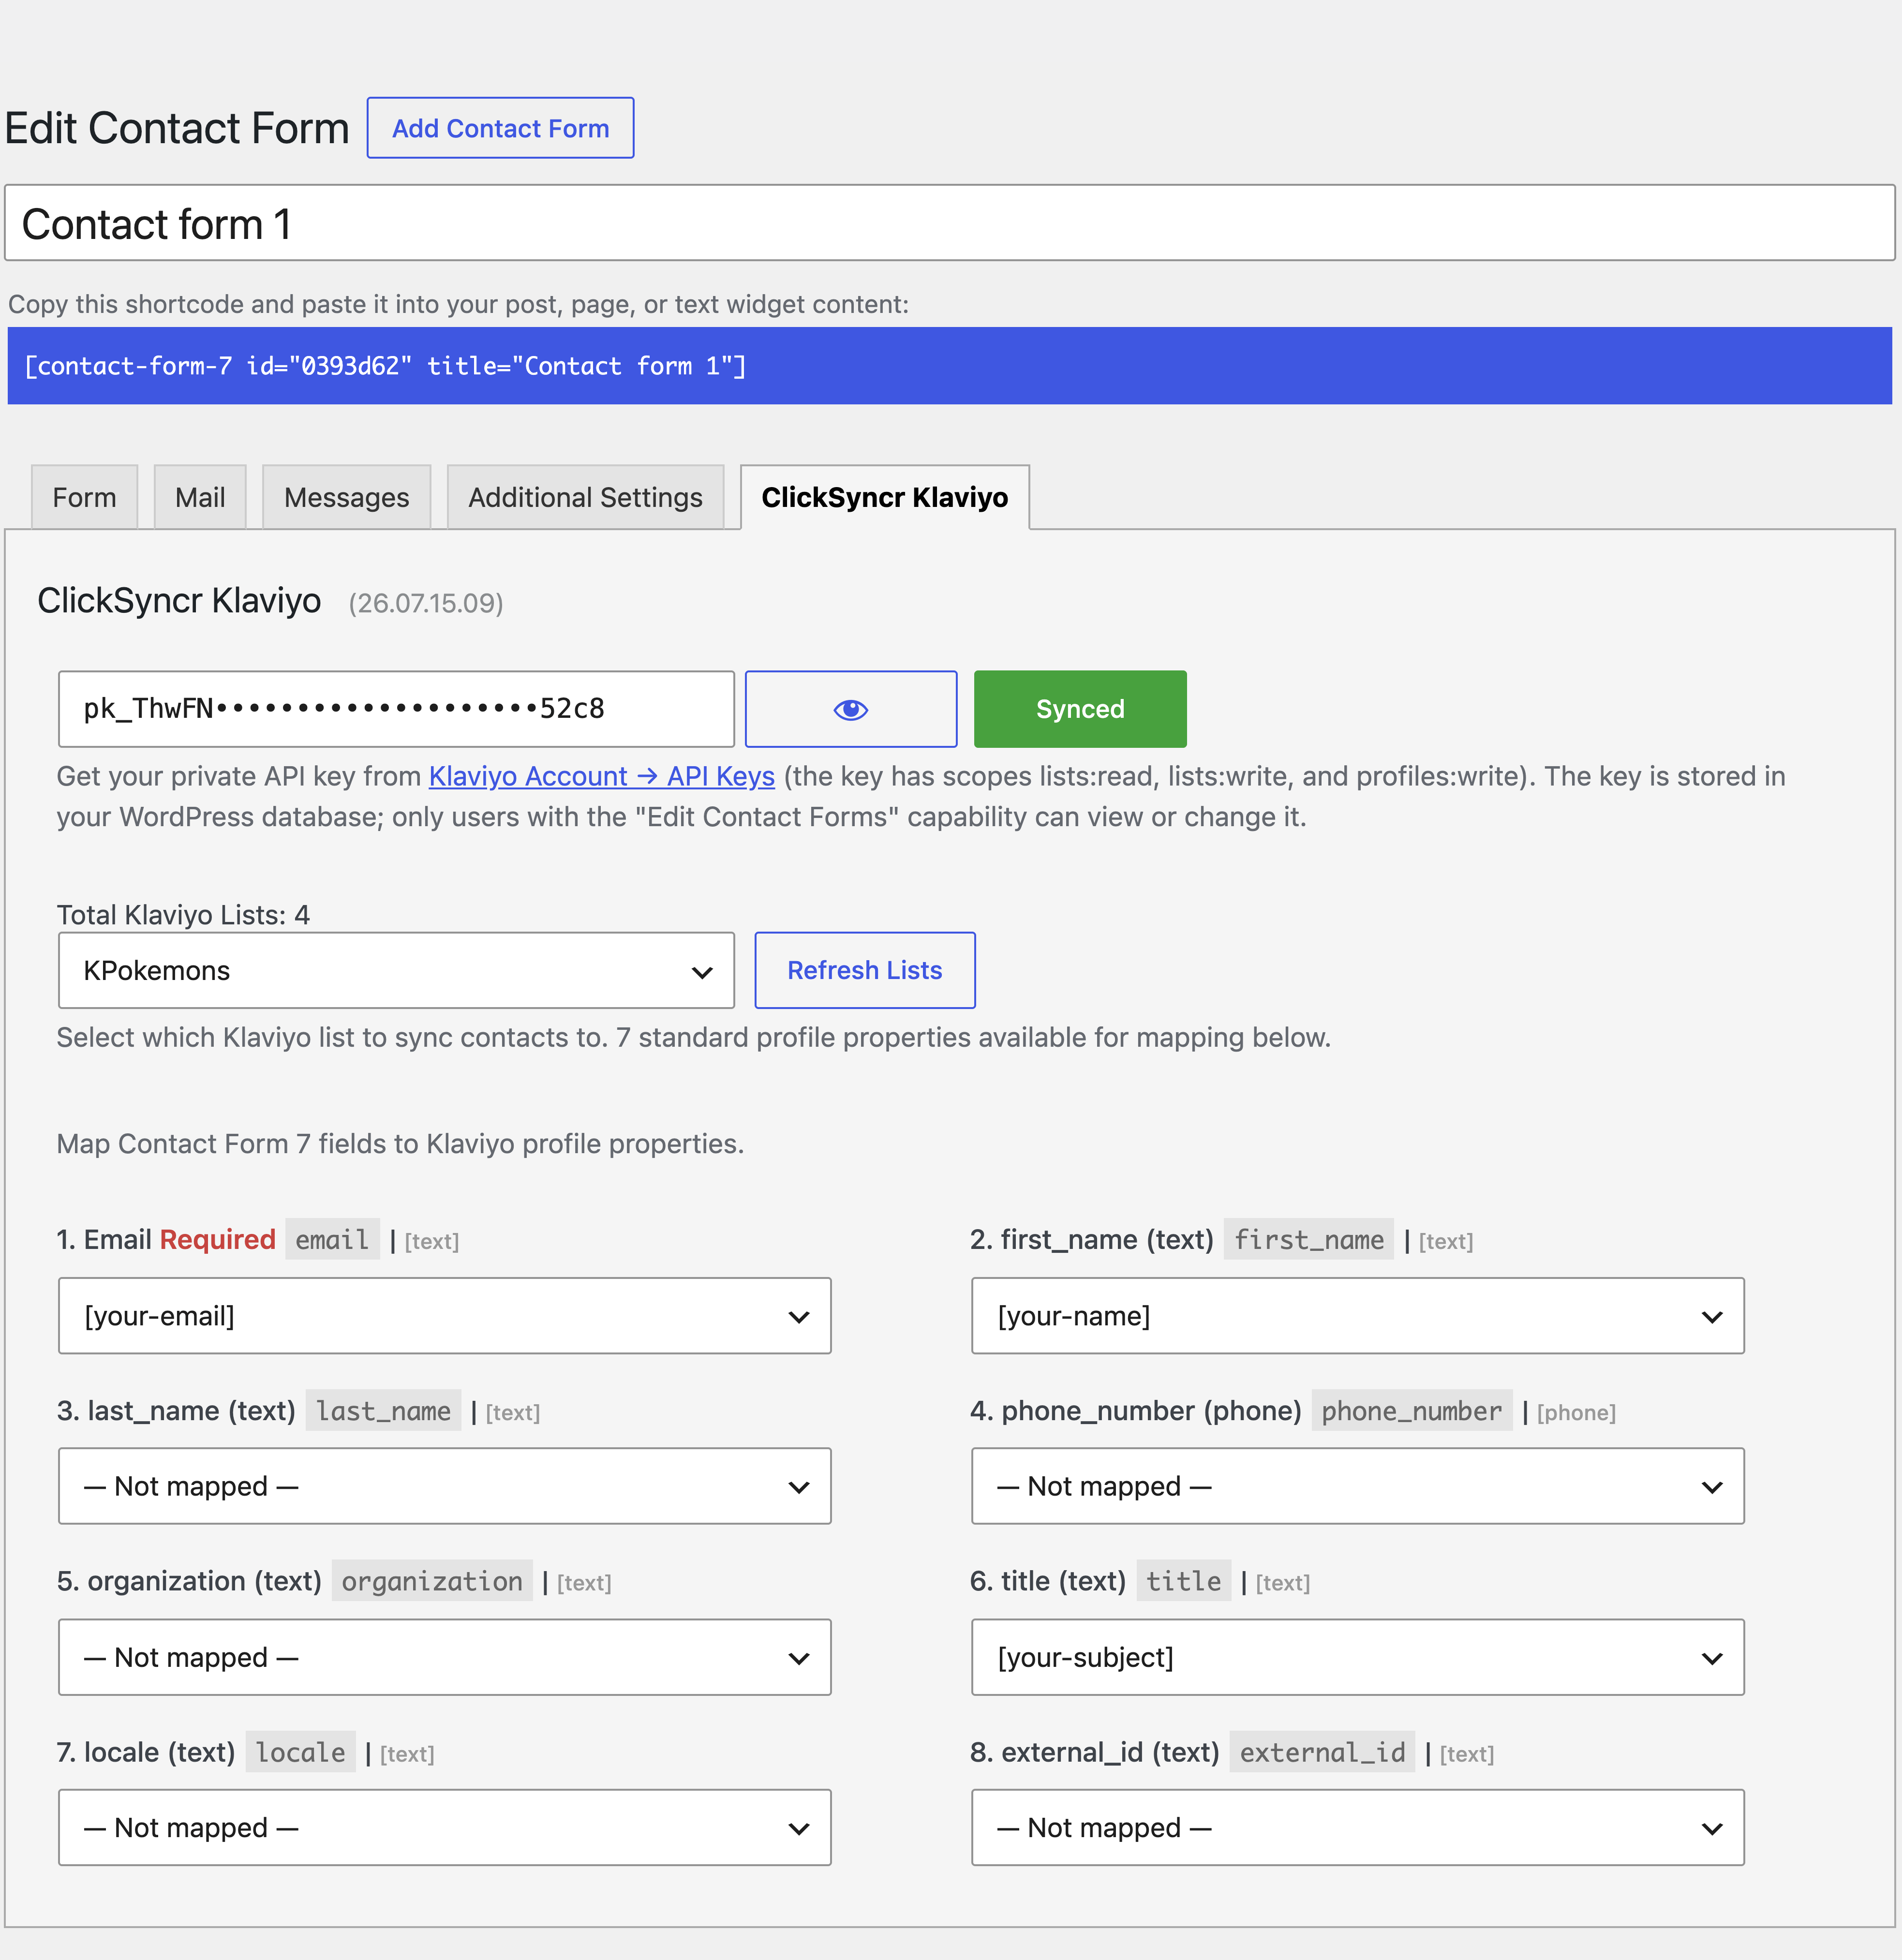Image resolution: width=1902 pixels, height=1960 pixels.
Task: Click the 'Total Klaviyo Lists: 4' text
Action: (x=183, y=915)
